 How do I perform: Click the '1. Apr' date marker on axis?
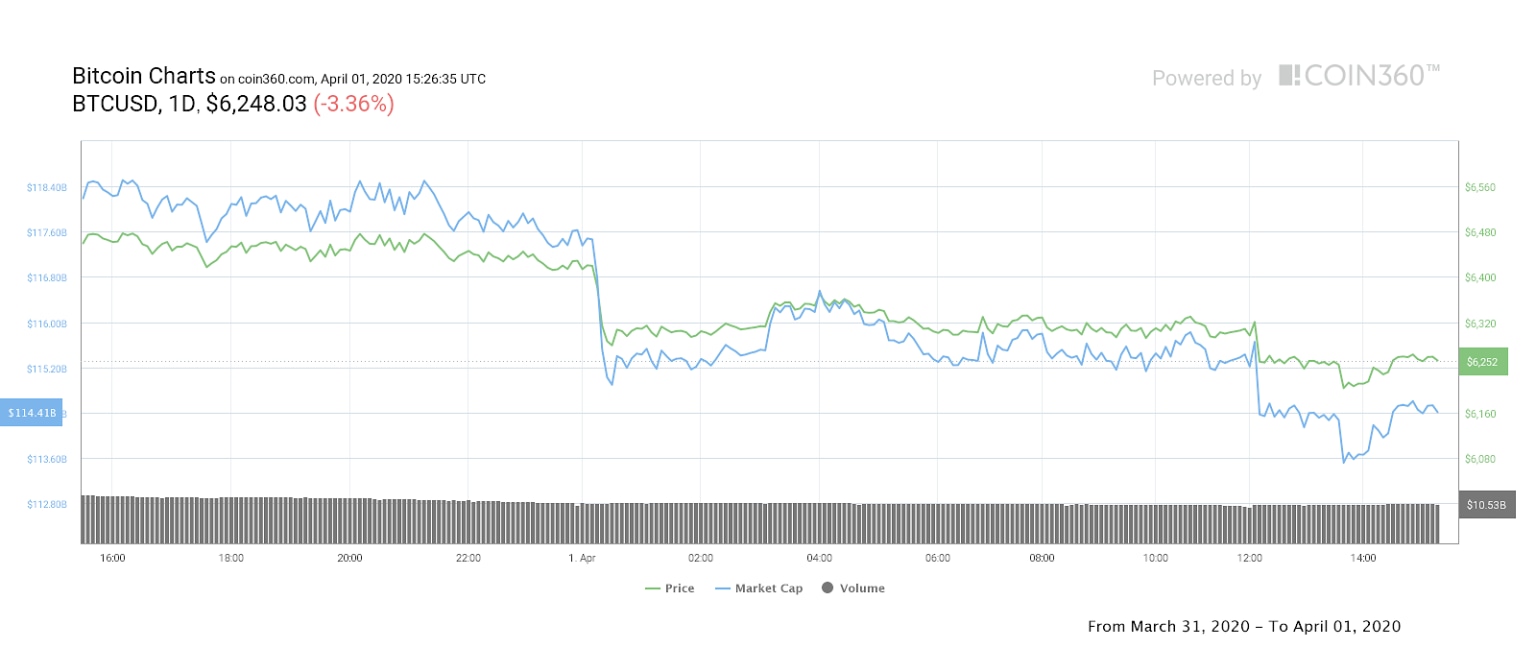(581, 557)
